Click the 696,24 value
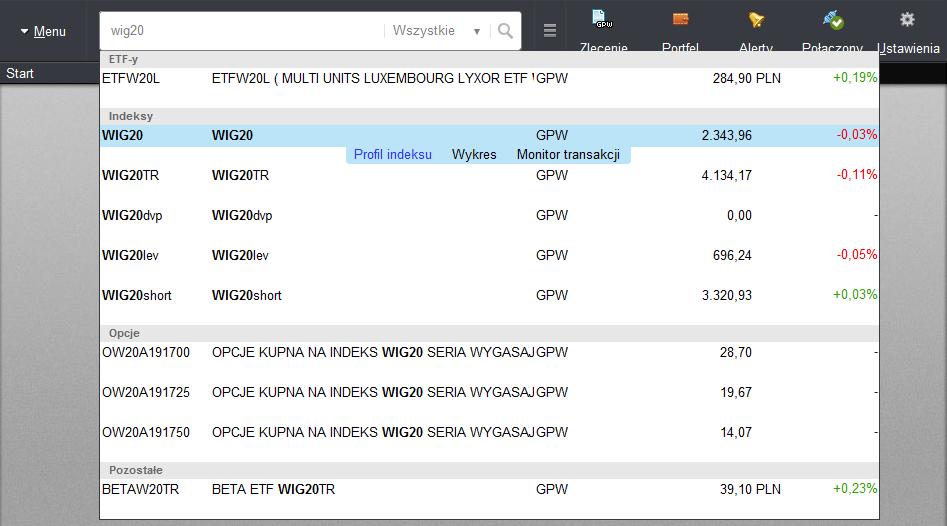 [x=732, y=255]
